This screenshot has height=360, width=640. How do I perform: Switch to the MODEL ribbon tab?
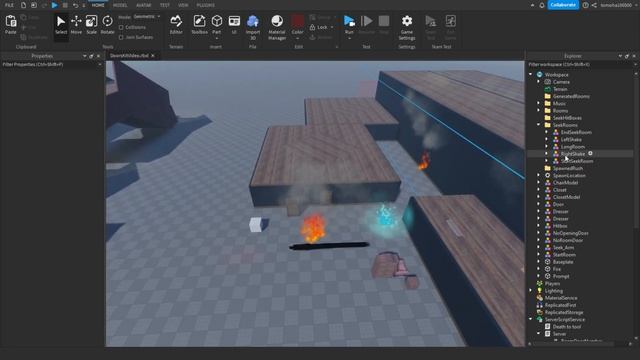120,5
